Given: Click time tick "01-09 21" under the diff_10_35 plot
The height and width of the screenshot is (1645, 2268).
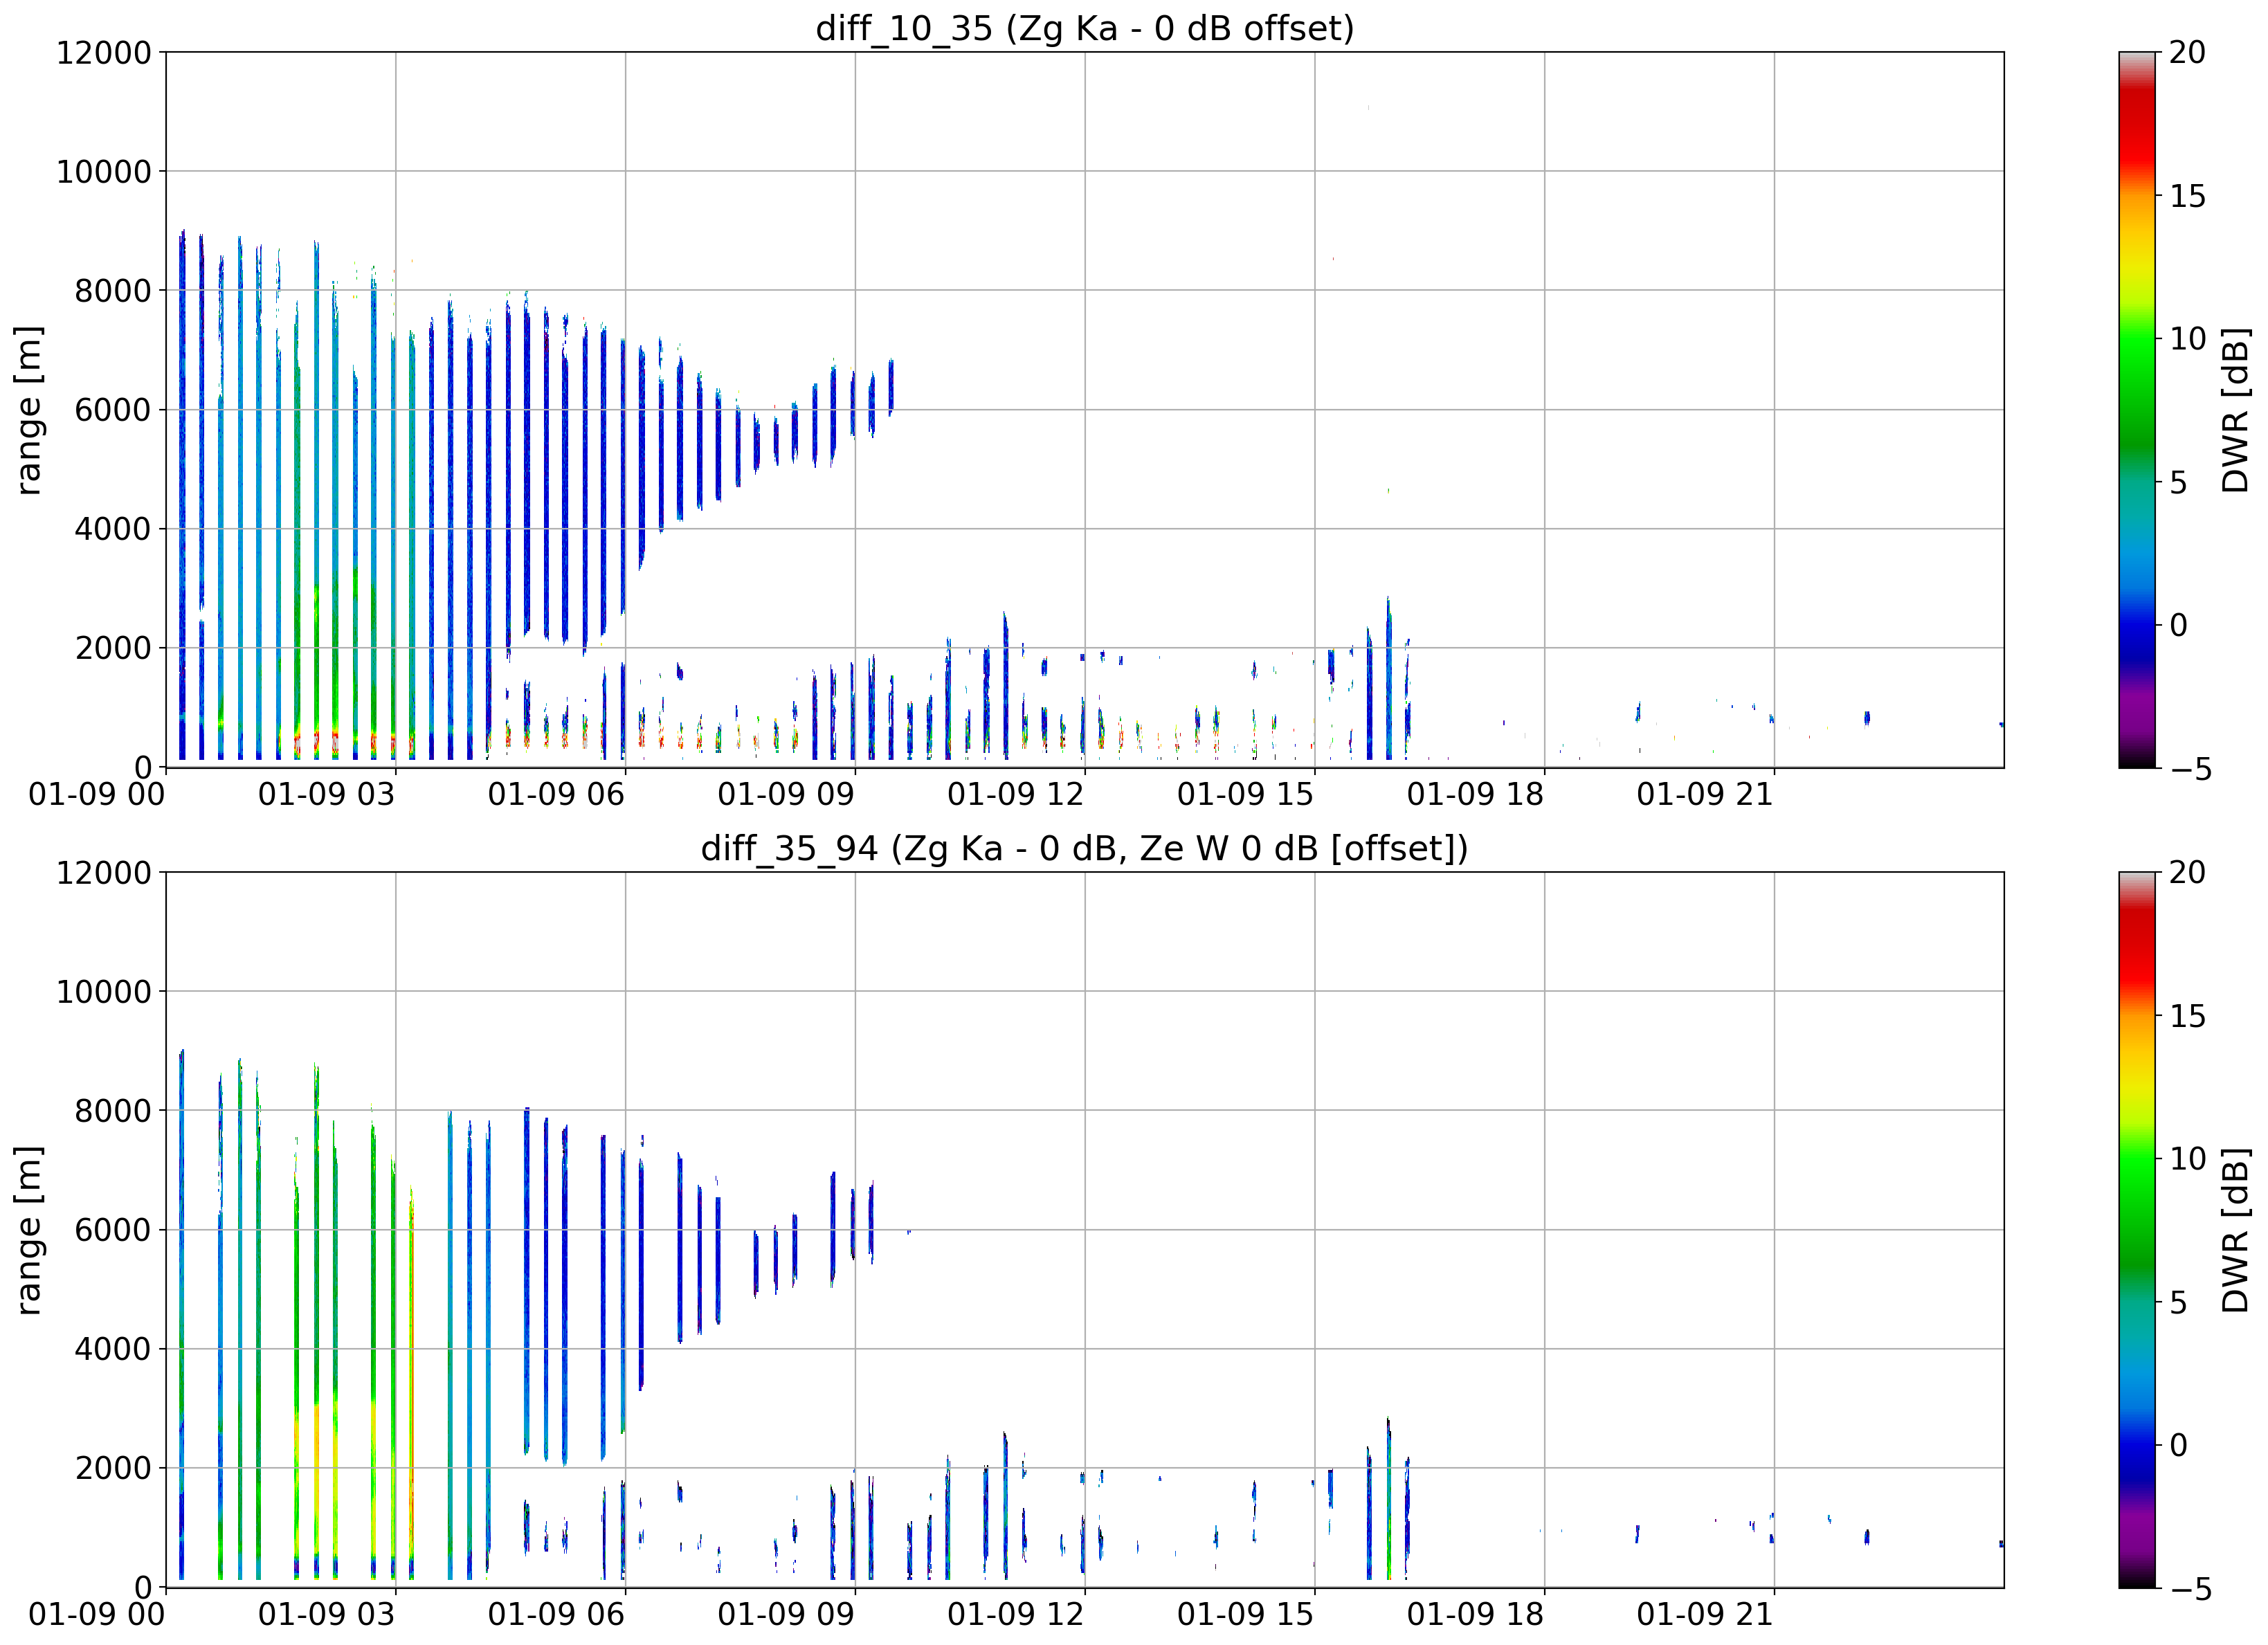Looking at the screenshot, I should pyautogui.click(x=1705, y=795).
